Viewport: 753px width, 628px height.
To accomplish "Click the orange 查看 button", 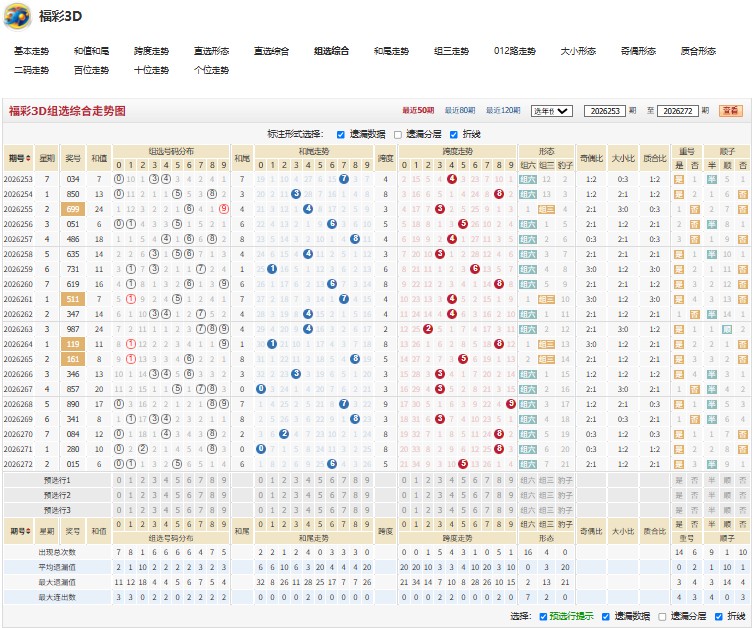I will [730, 111].
